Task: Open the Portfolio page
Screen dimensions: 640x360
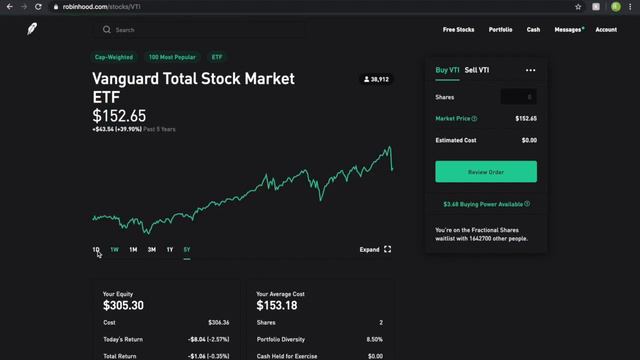Action: [x=500, y=29]
